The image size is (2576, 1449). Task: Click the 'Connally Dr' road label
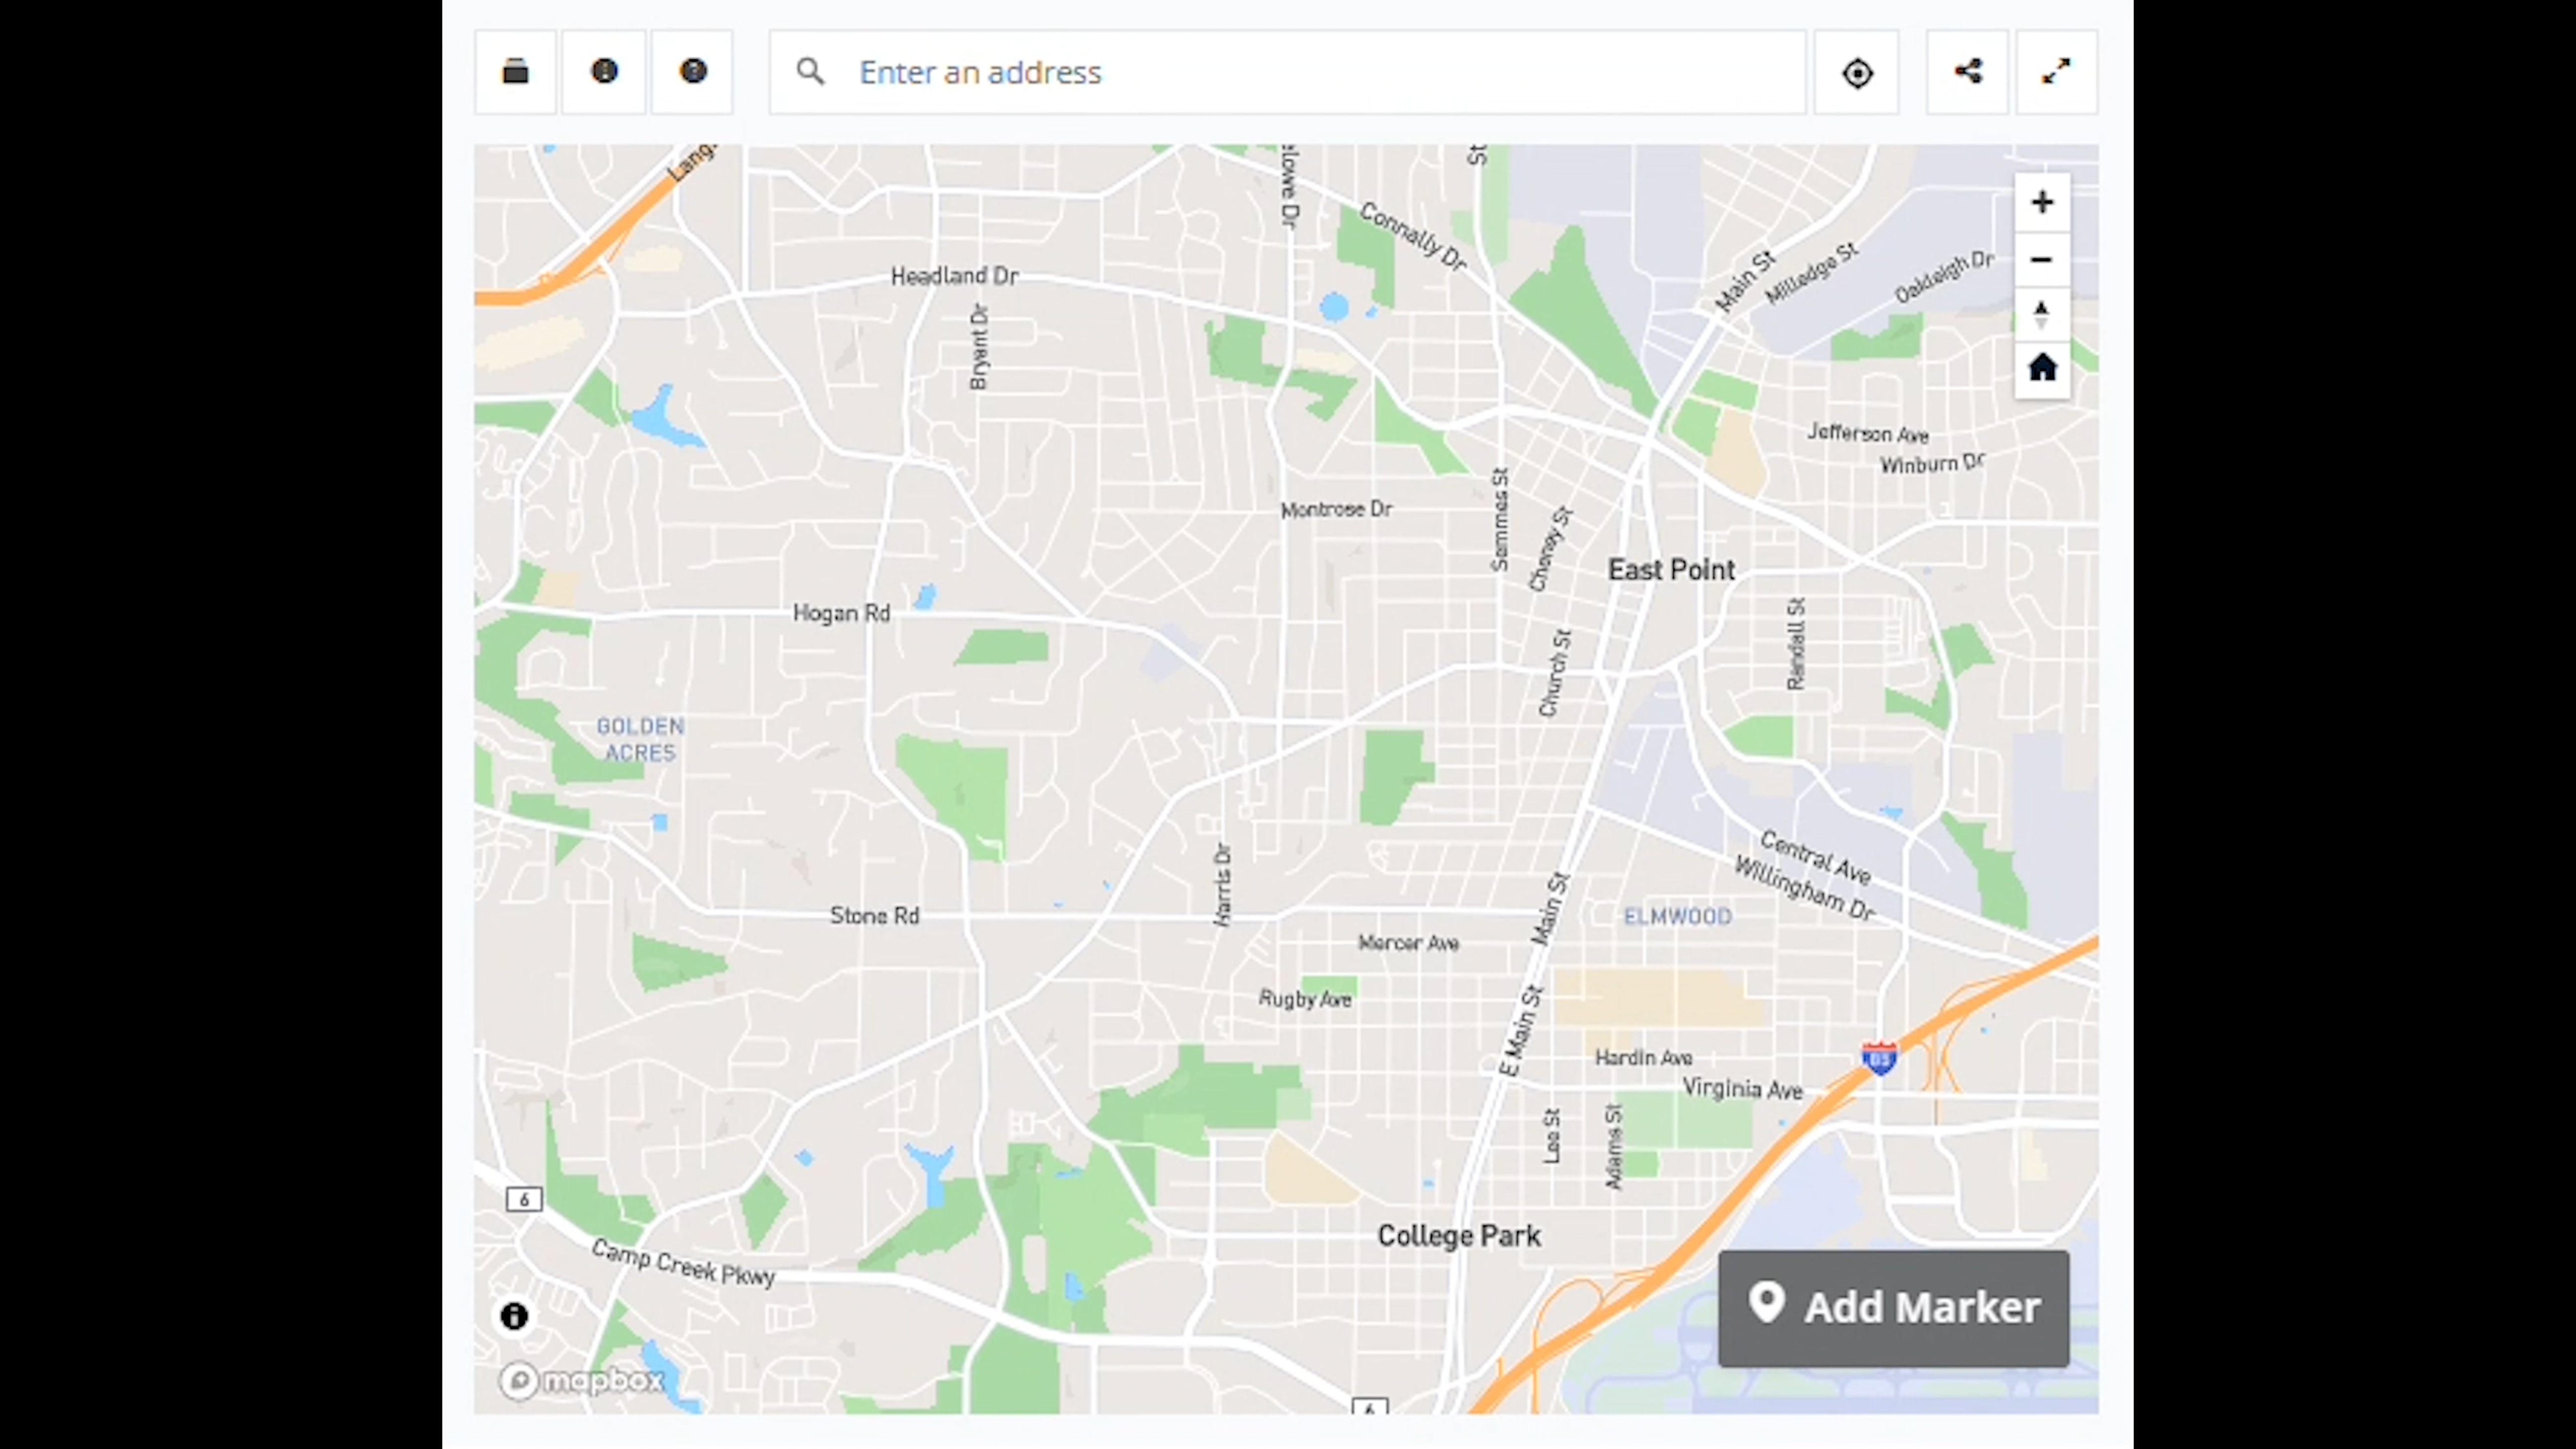[x=1413, y=237]
